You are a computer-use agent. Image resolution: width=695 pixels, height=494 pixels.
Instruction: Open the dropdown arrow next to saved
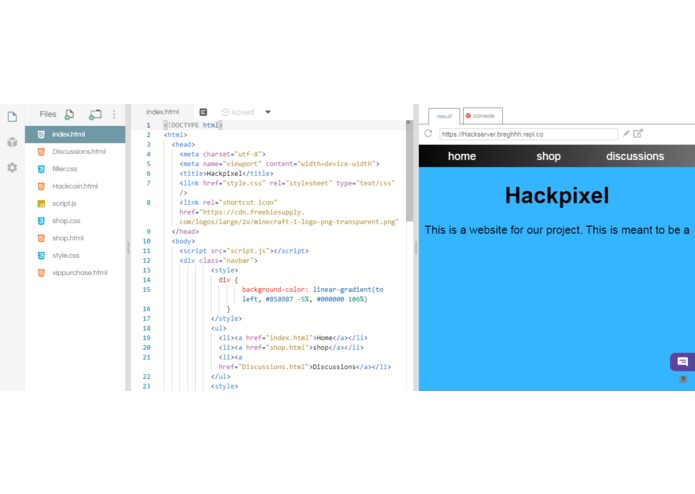(x=268, y=112)
